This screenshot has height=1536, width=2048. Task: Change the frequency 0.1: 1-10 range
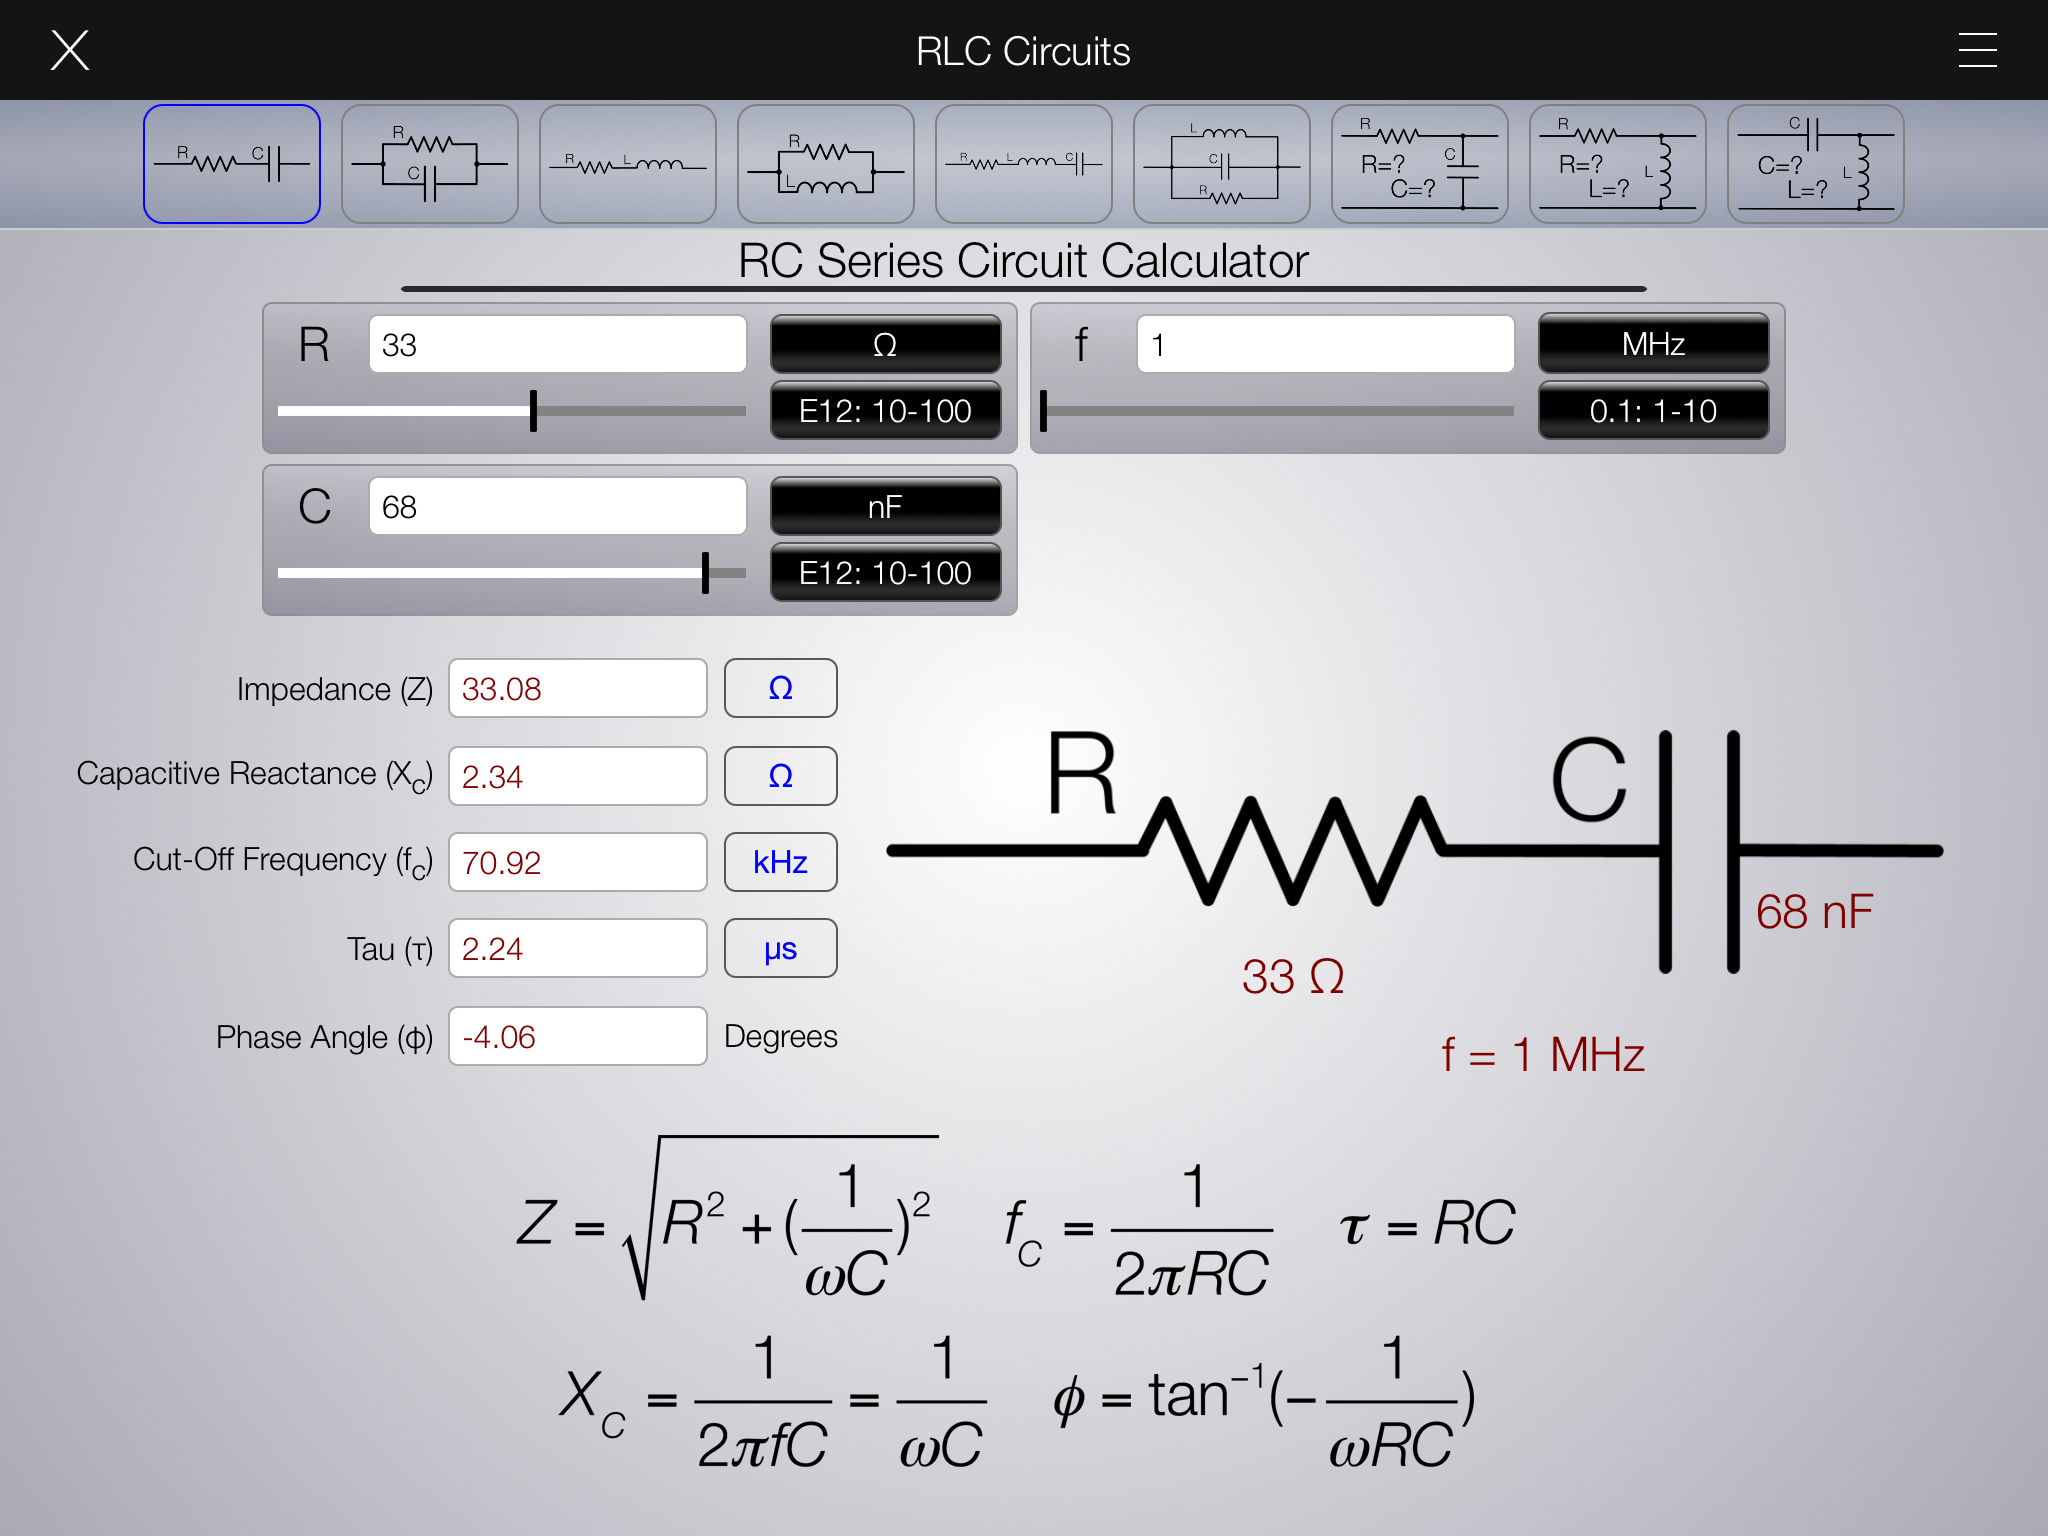[x=1653, y=410]
